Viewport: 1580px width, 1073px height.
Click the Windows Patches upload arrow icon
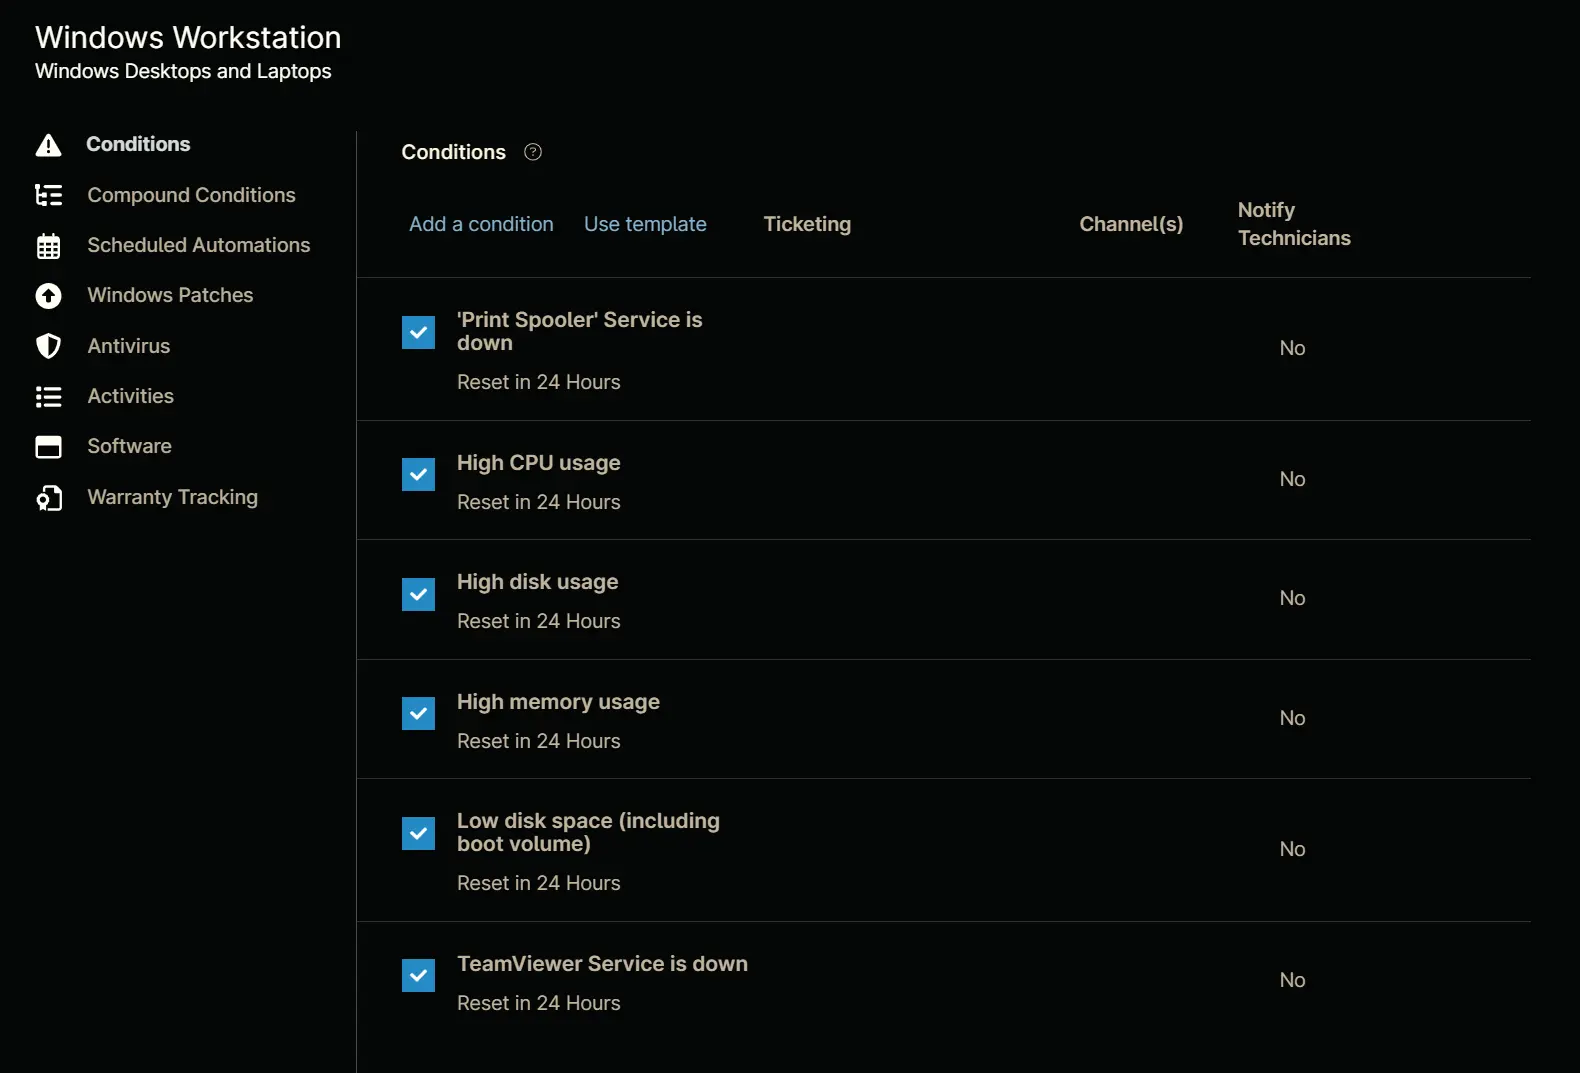coord(48,296)
